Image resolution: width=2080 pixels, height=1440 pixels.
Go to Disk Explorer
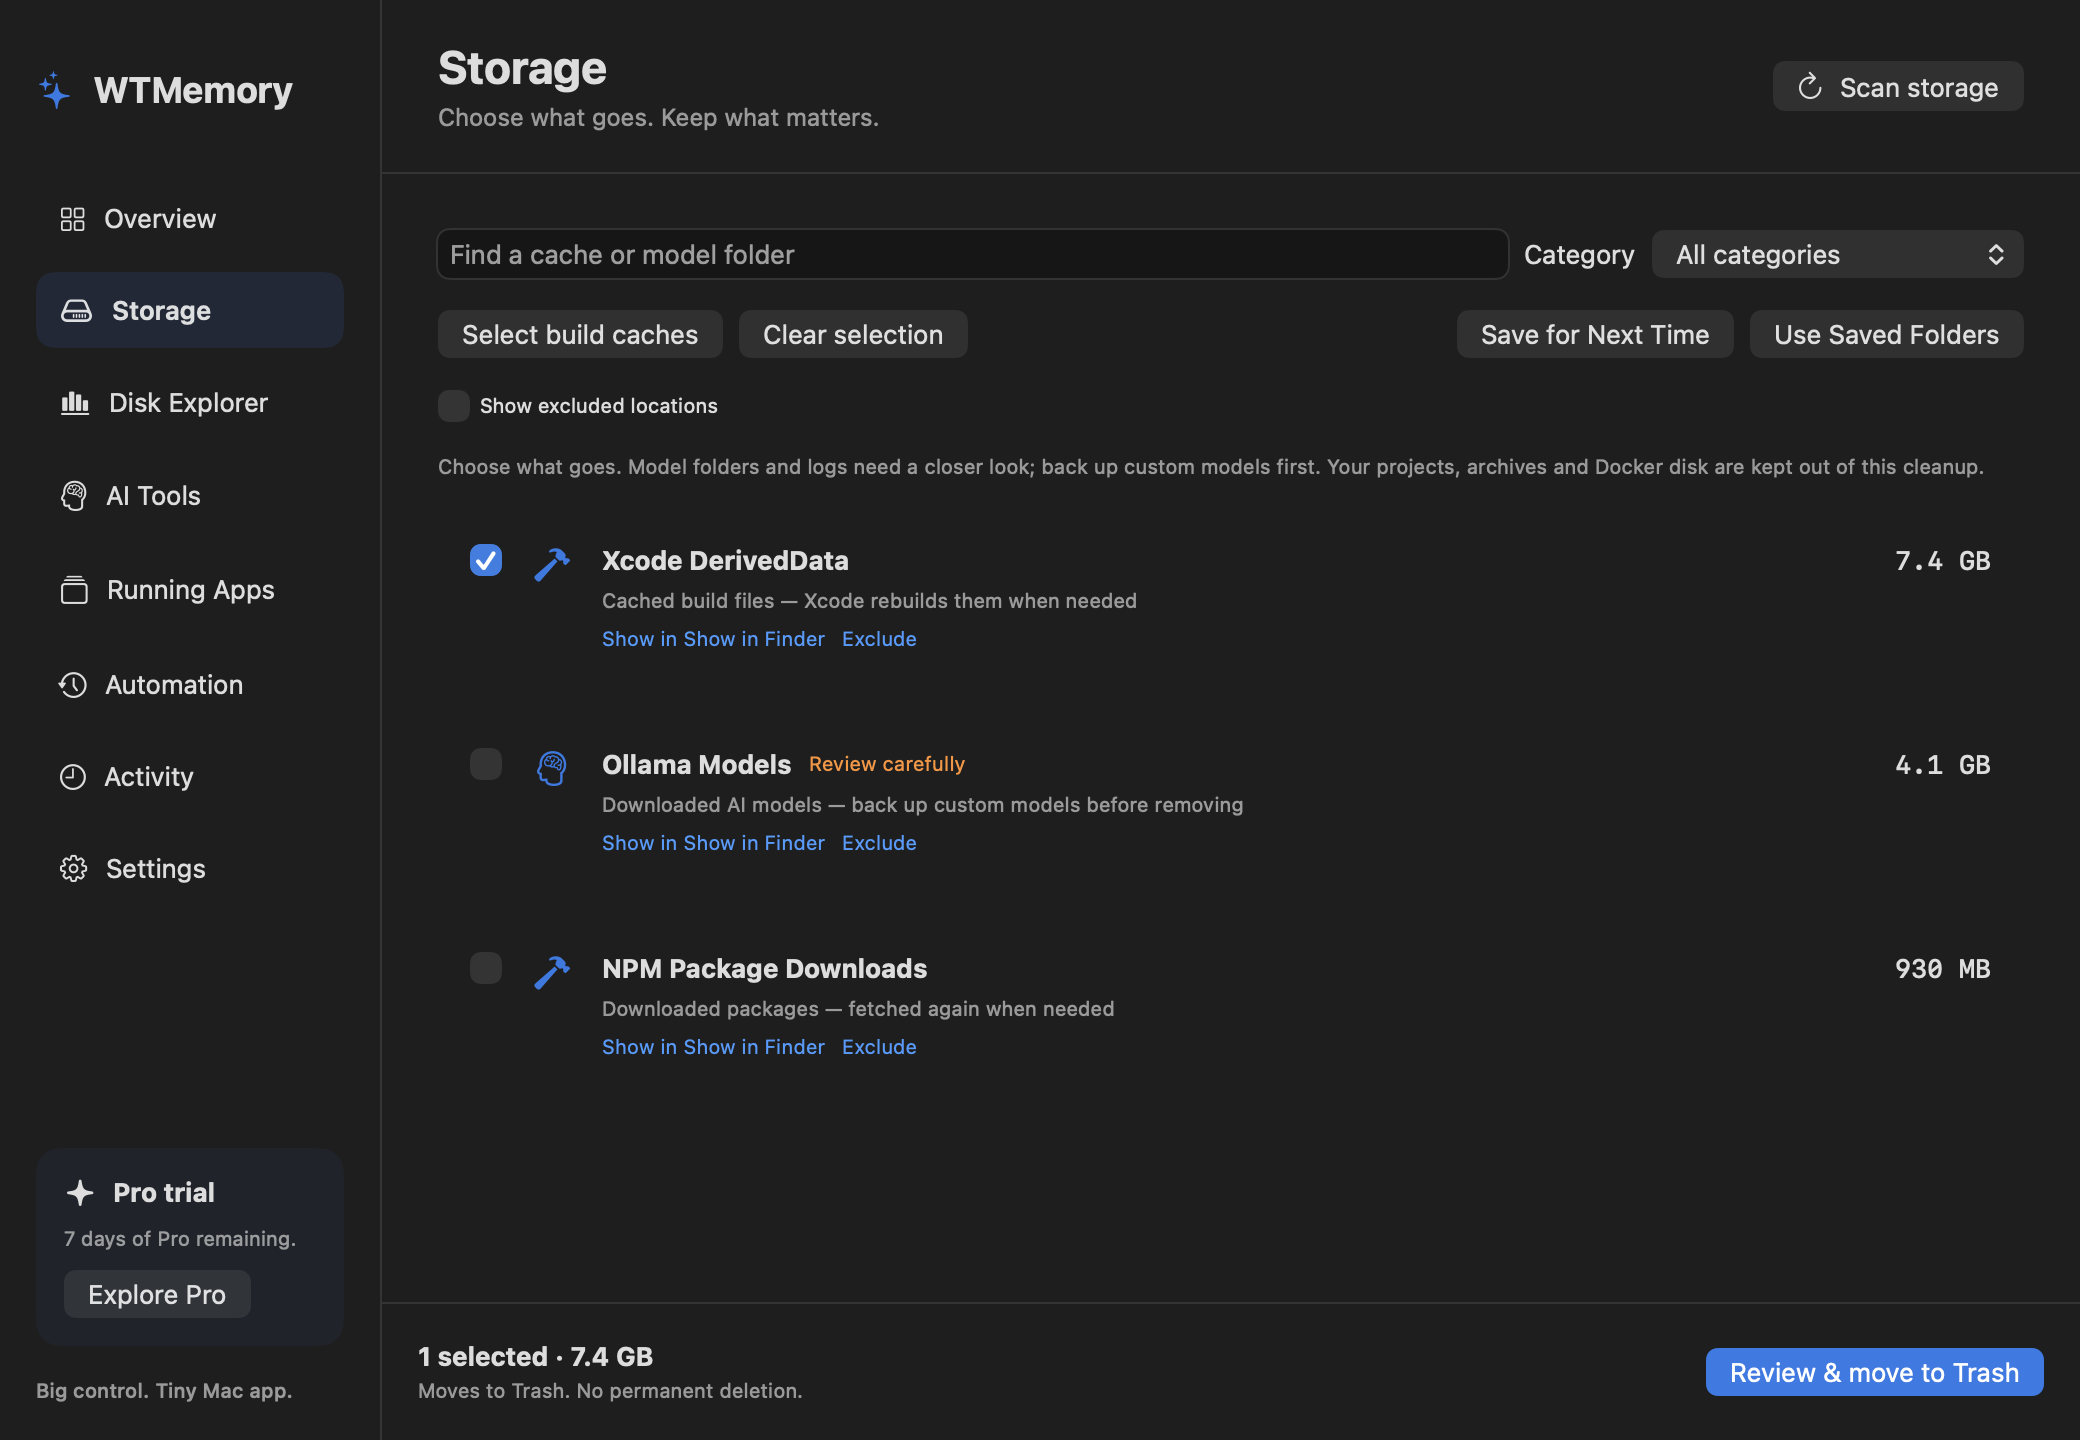[x=190, y=403]
